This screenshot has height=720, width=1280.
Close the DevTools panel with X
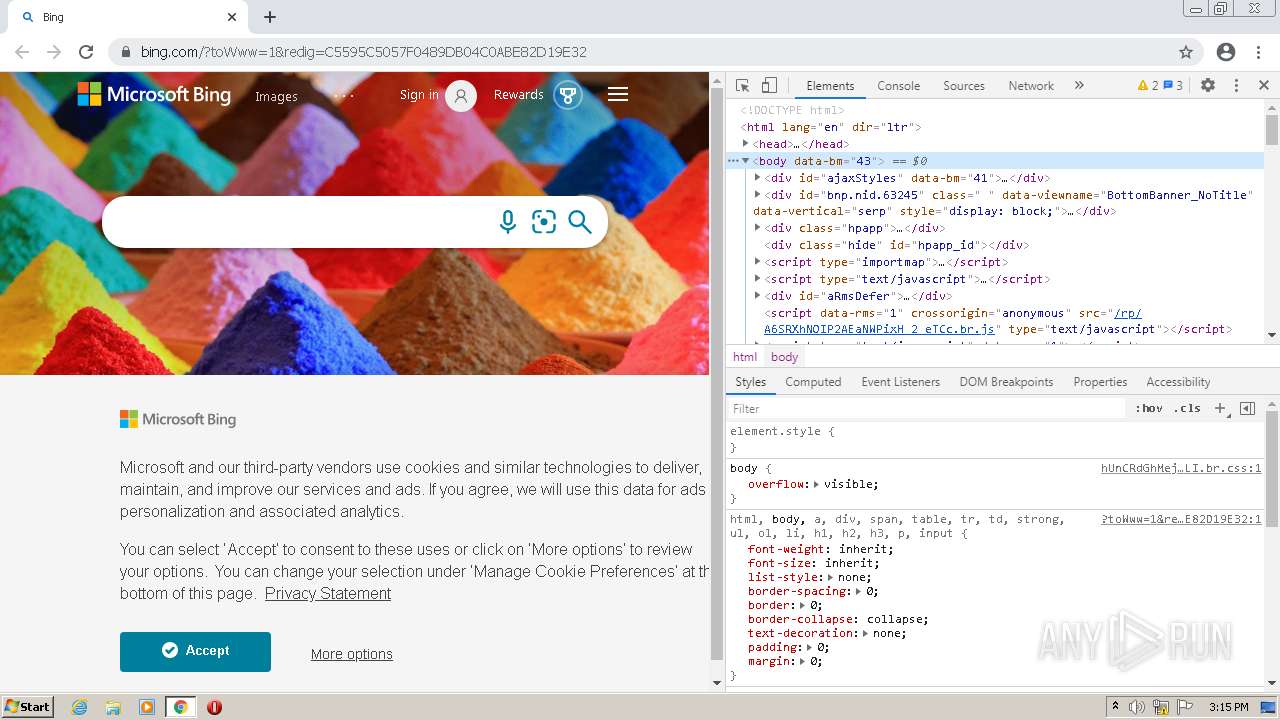(x=1264, y=86)
